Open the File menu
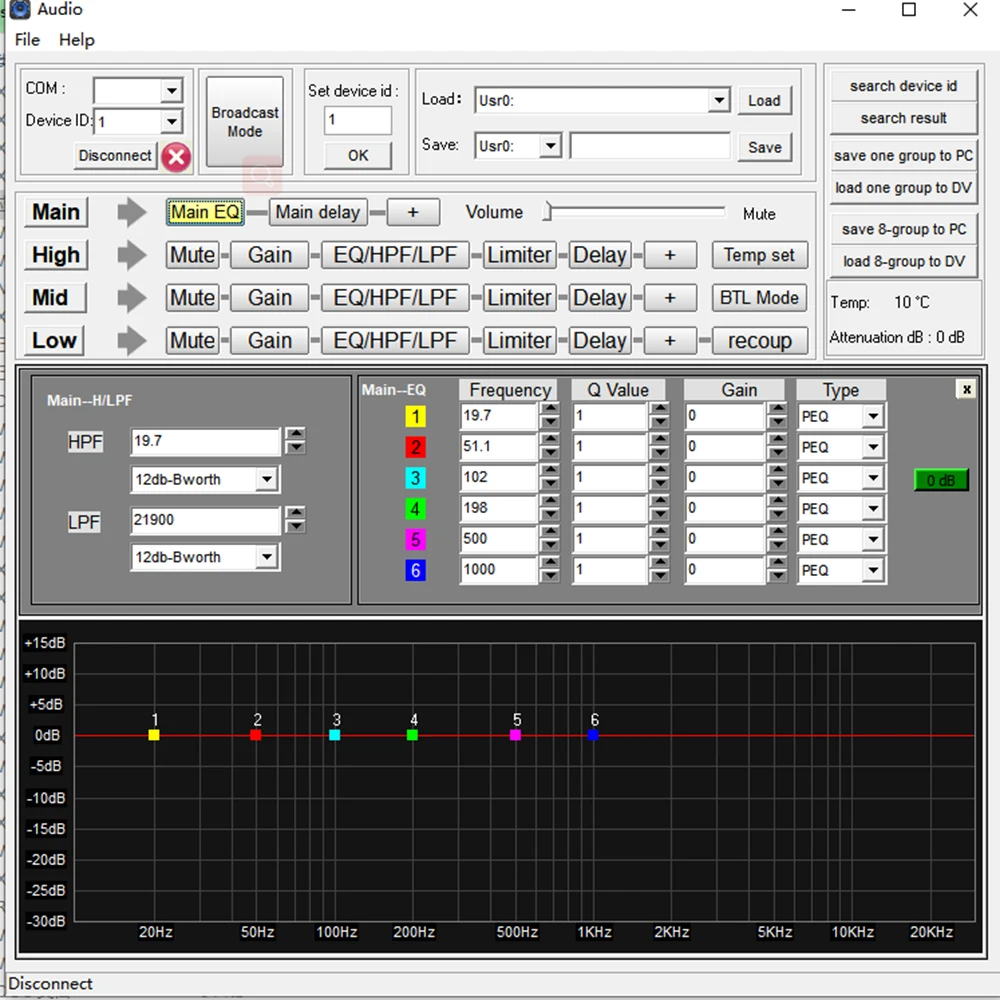1000x1000 pixels. 28,40
